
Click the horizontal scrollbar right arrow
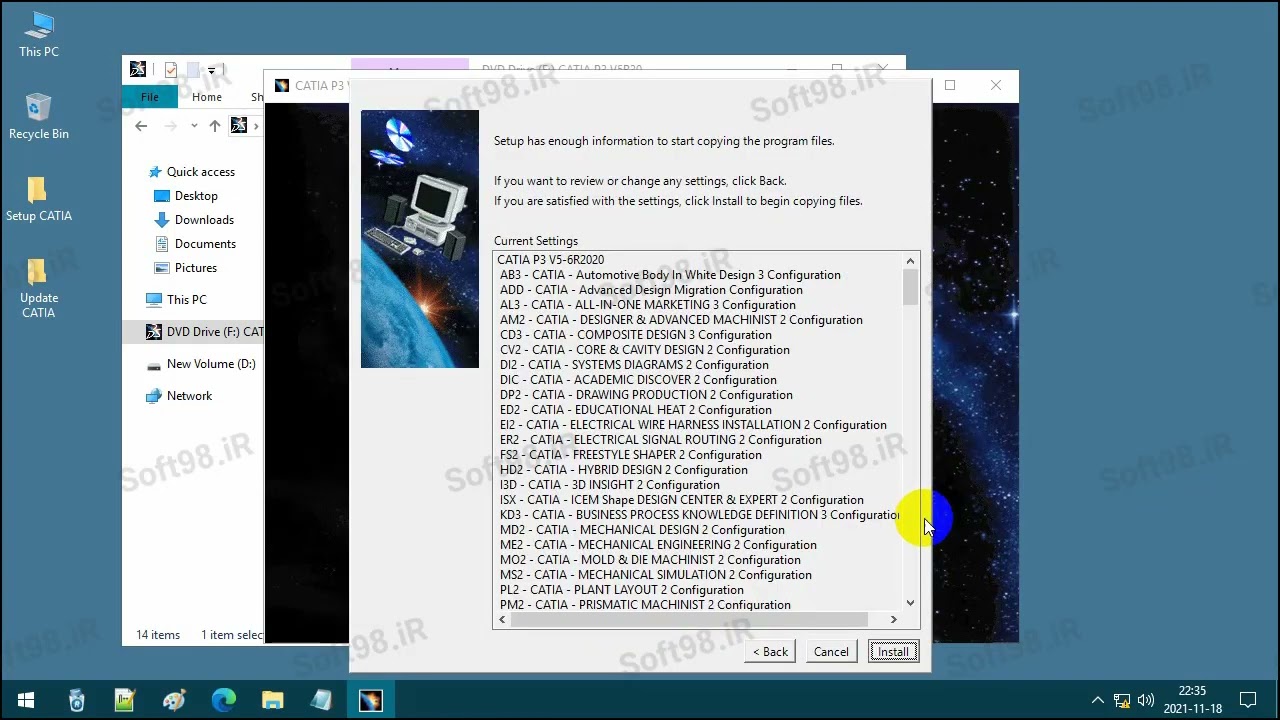894,620
